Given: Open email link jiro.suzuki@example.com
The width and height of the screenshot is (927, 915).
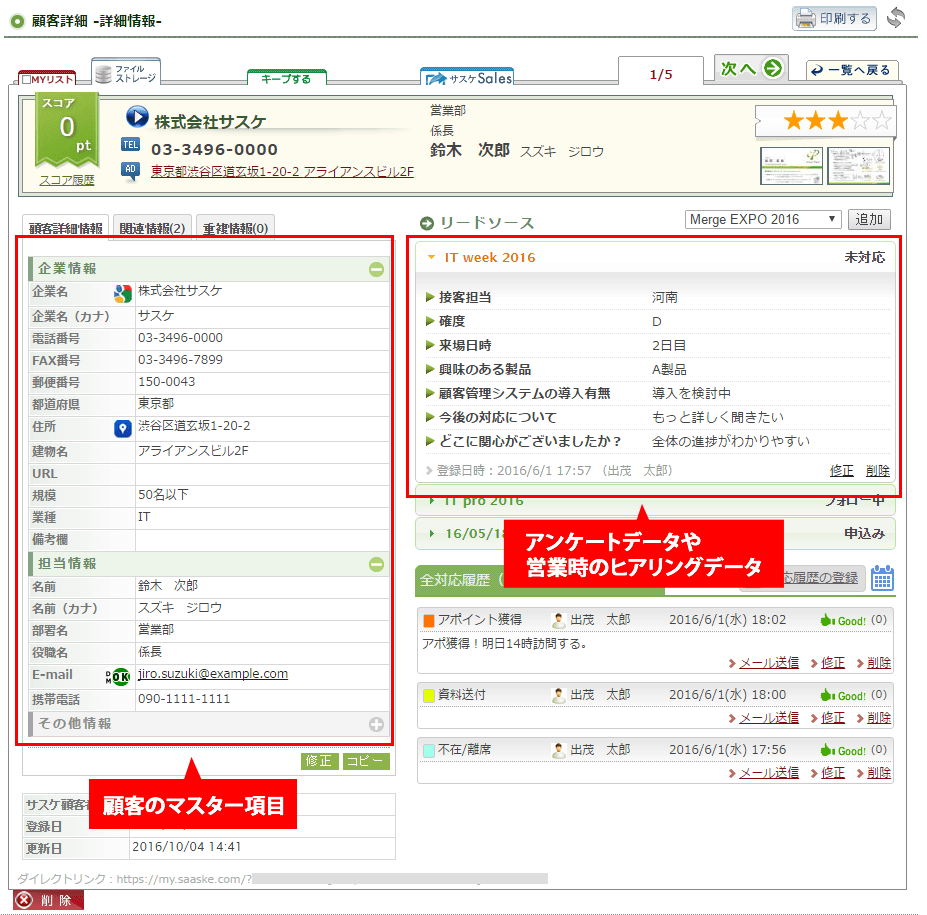Looking at the screenshot, I should point(213,674).
